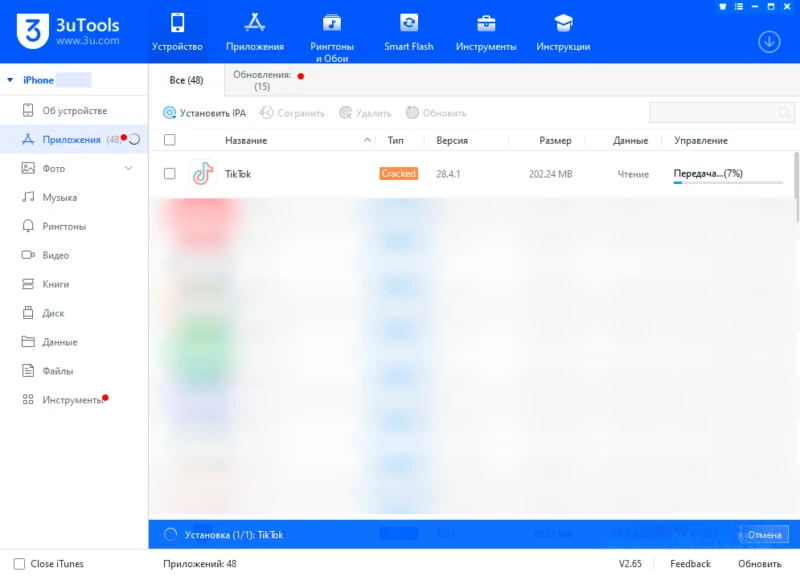The width and height of the screenshot is (800, 576).
Task: Switch to the Обновления (15) tab
Action: (x=262, y=81)
